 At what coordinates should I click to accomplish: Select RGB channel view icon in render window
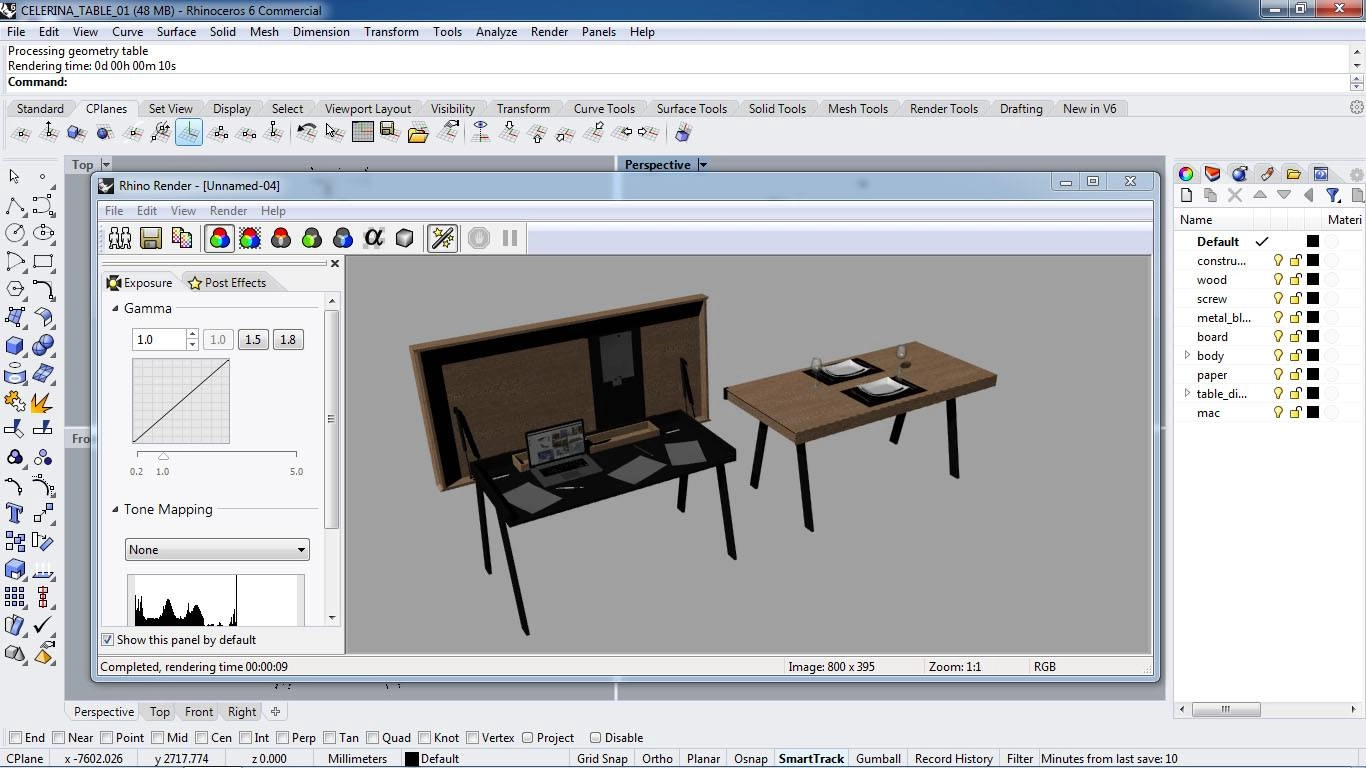pos(219,238)
